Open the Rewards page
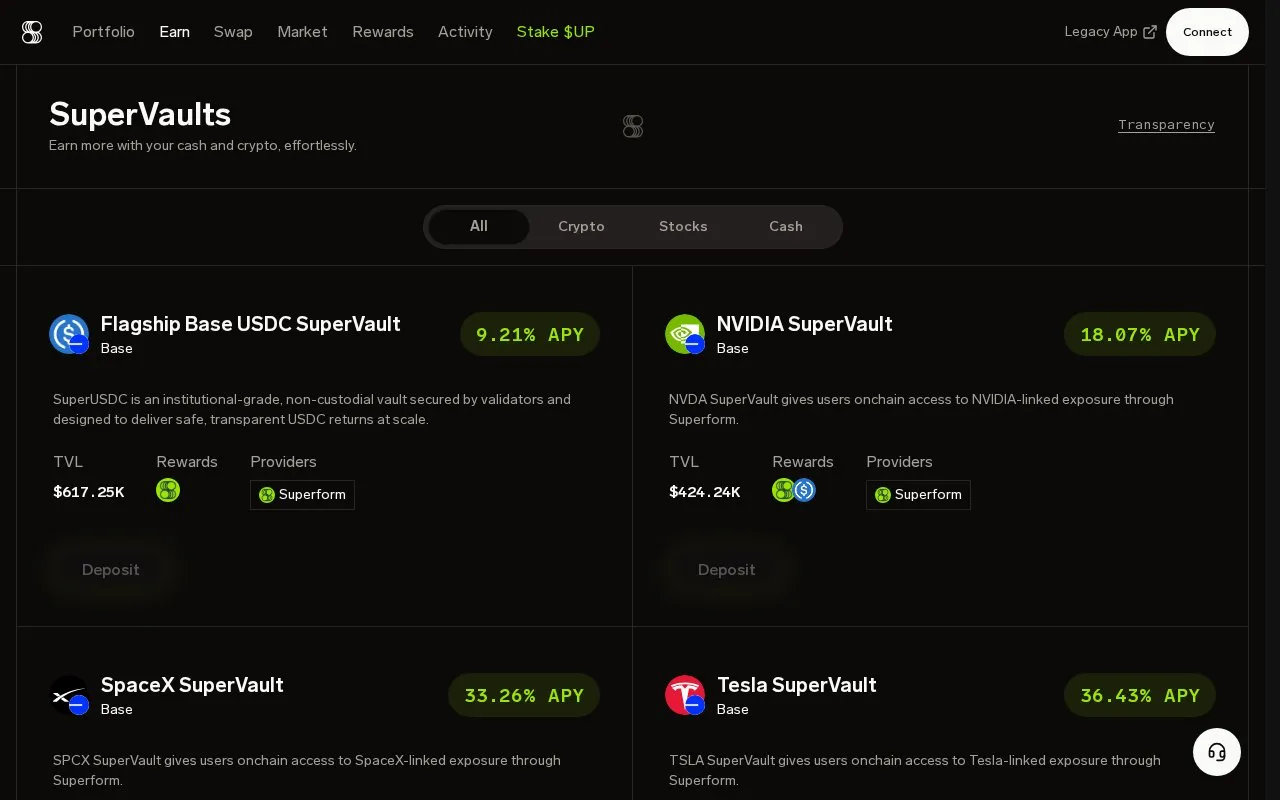 [383, 32]
